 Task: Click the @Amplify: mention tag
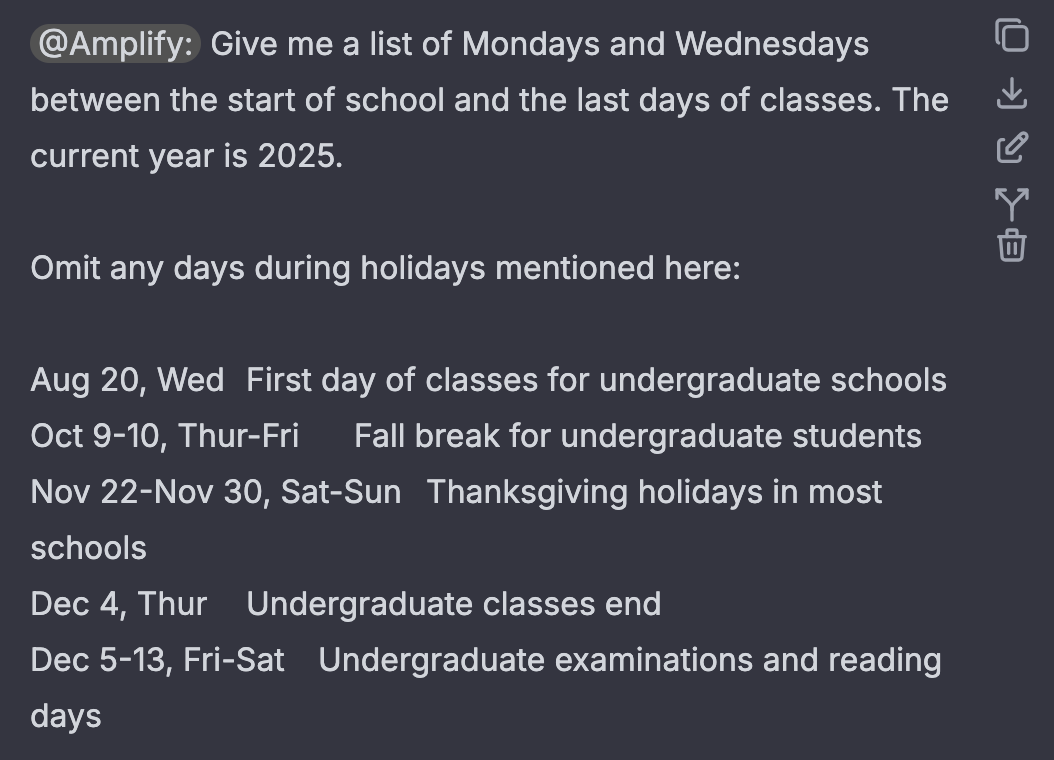[116, 44]
